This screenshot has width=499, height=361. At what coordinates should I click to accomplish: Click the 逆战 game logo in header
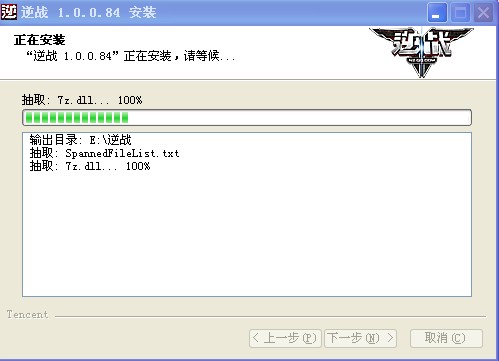pyautogui.click(x=421, y=53)
